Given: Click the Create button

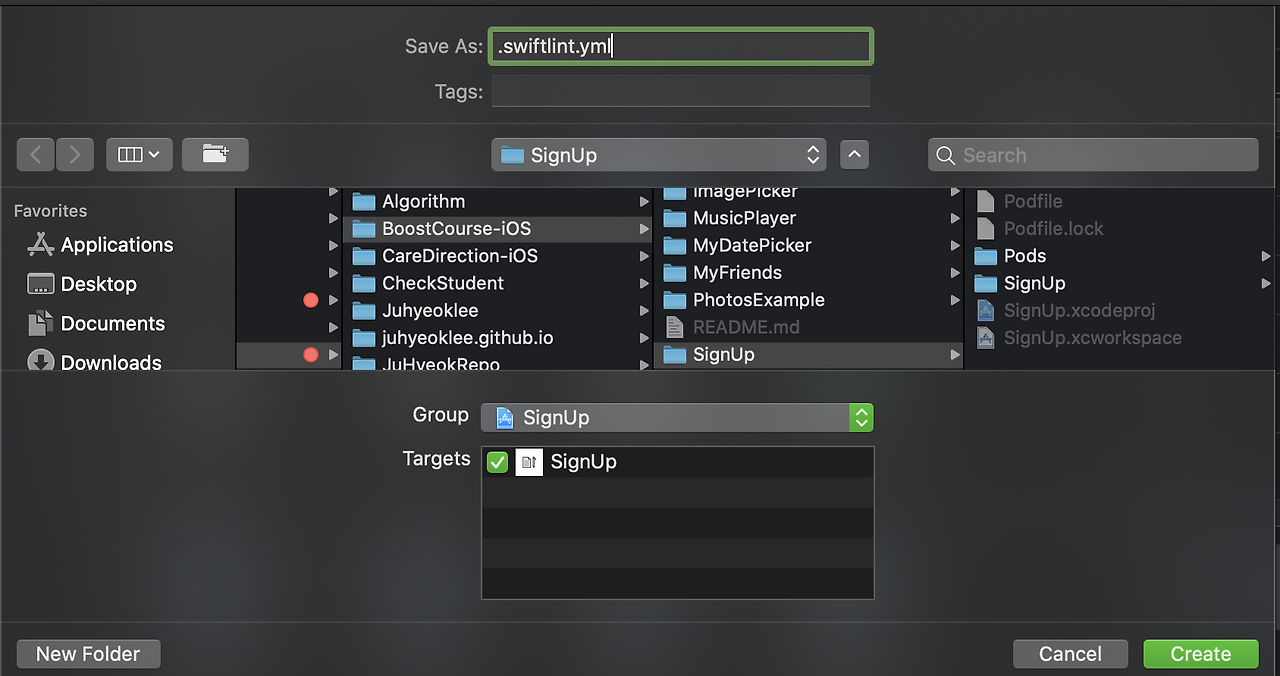Looking at the screenshot, I should (x=1201, y=654).
